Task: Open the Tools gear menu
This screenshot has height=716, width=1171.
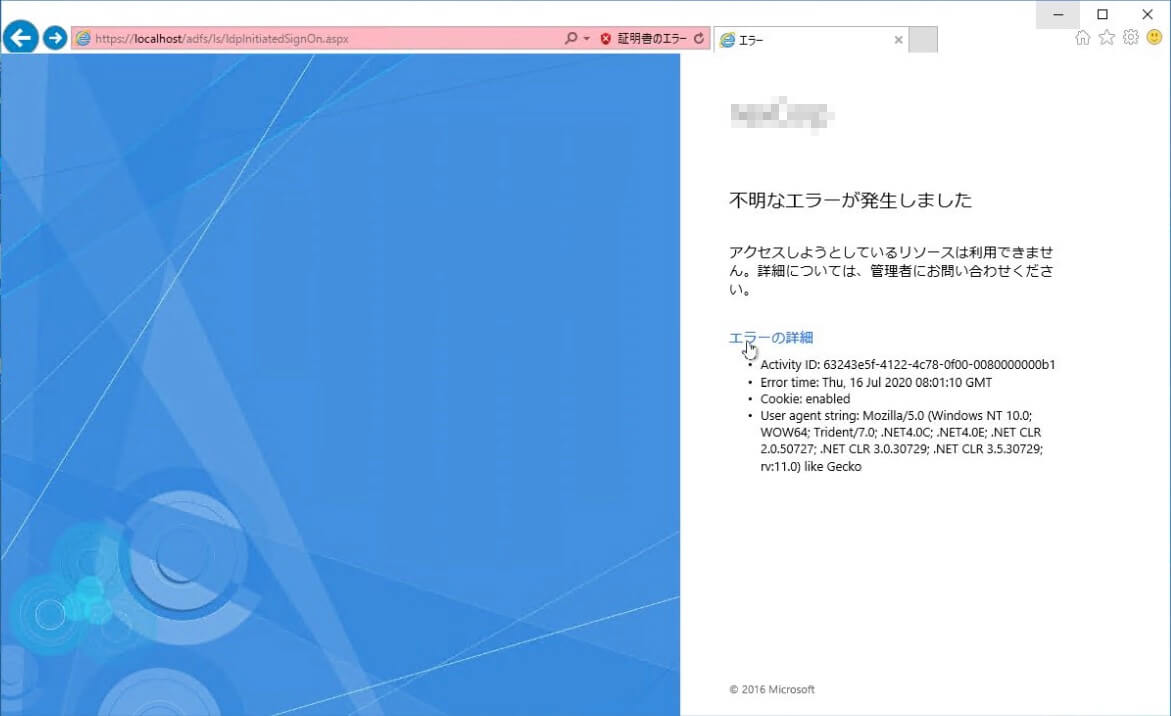Action: click(1131, 37)
